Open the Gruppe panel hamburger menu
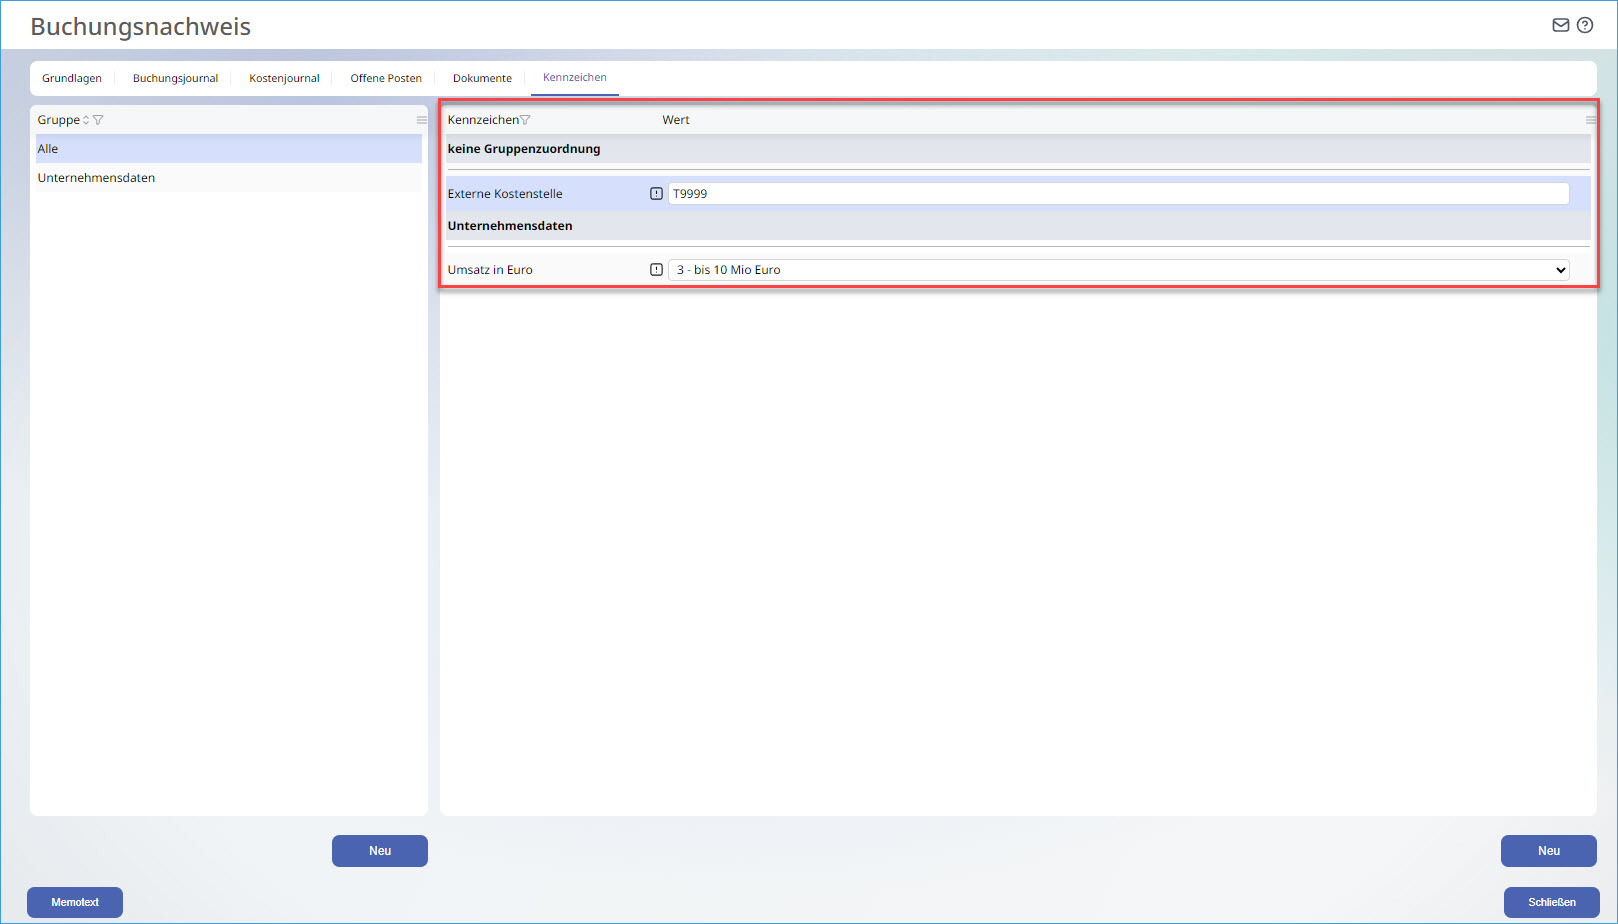 tap(422, 120)
